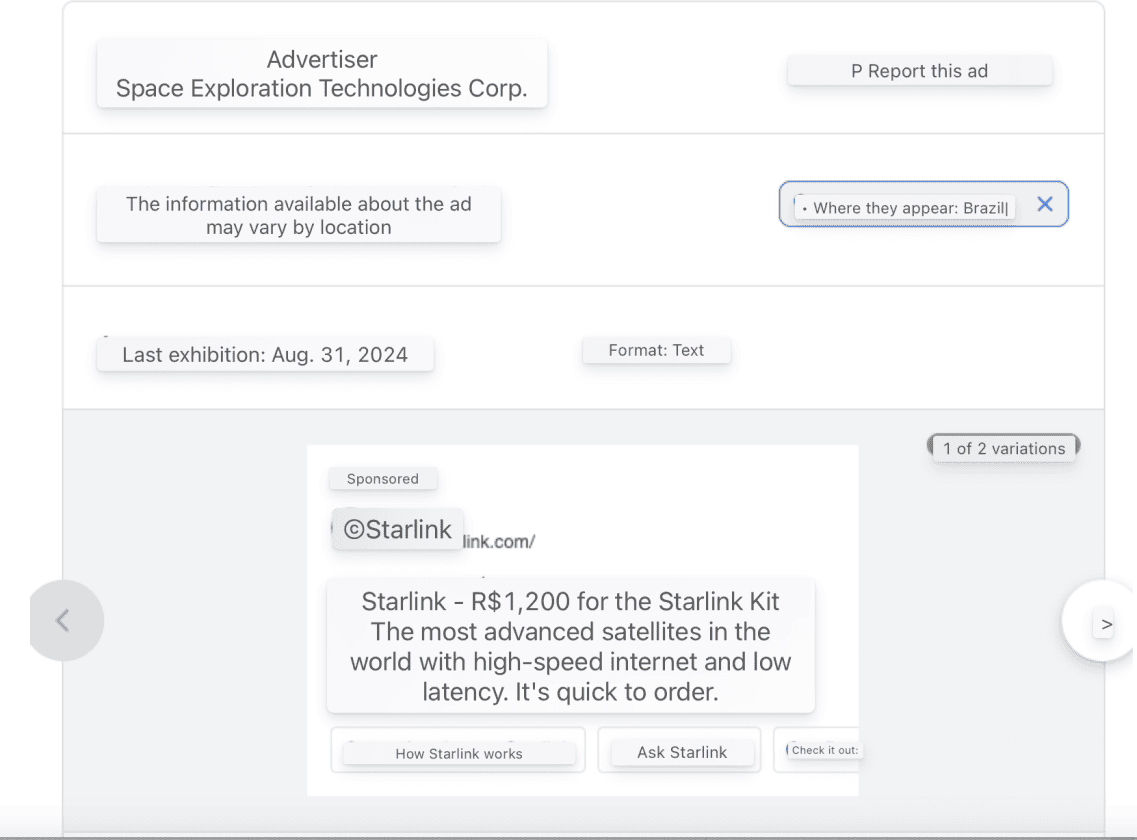Click the information may vary by location notice
This screenshot has height=840, width=1137.
click(x=299, y=215)
